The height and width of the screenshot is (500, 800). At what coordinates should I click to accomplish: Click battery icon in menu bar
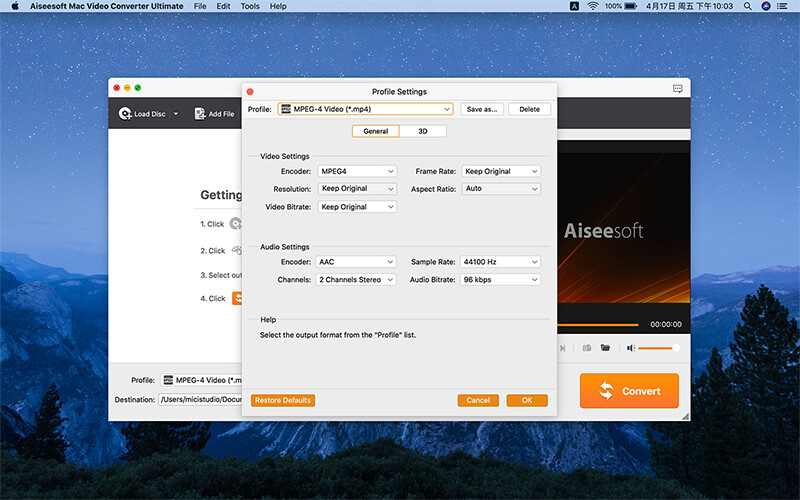631,6
